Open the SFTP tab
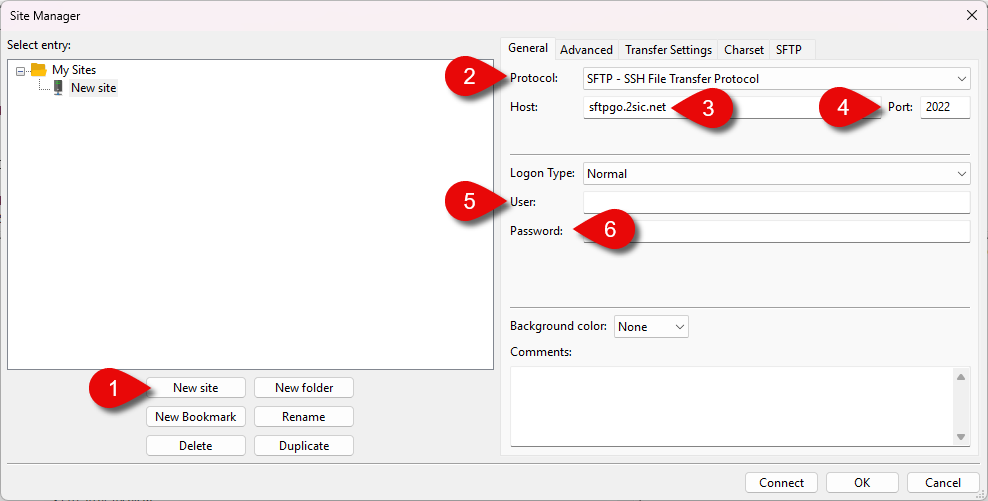 point(788,50)
